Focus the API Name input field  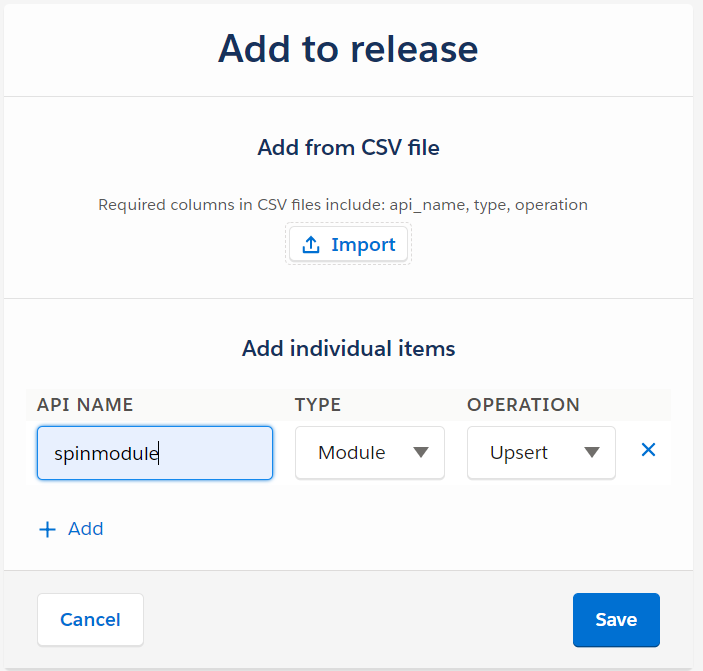pos(155,453)
